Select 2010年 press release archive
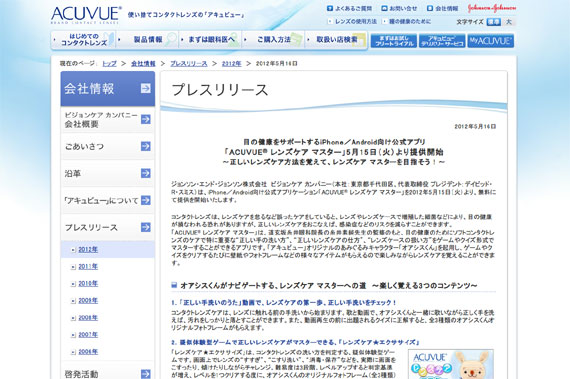This screenshot has width=570, height=379. coord(88,284)
